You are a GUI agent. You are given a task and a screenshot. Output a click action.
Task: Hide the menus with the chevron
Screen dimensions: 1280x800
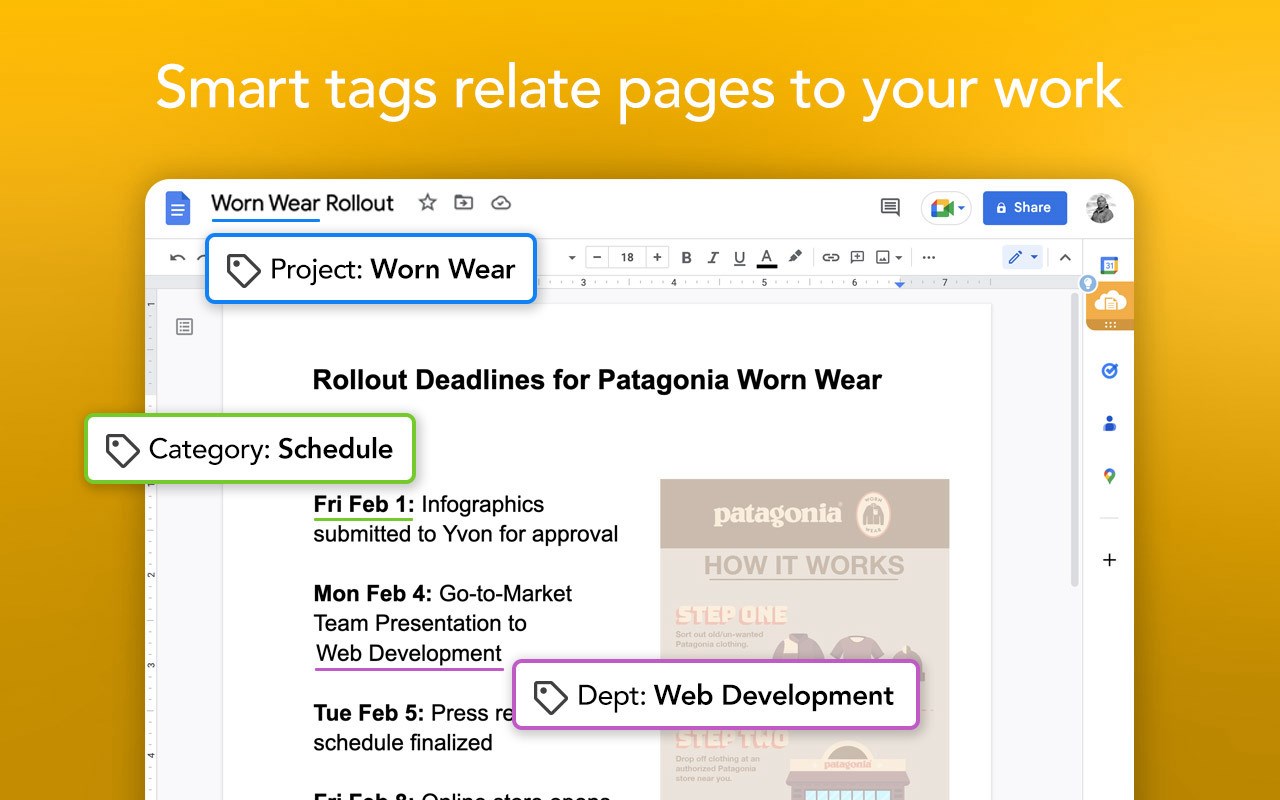pyautogui.click(x=1065, y=257)
